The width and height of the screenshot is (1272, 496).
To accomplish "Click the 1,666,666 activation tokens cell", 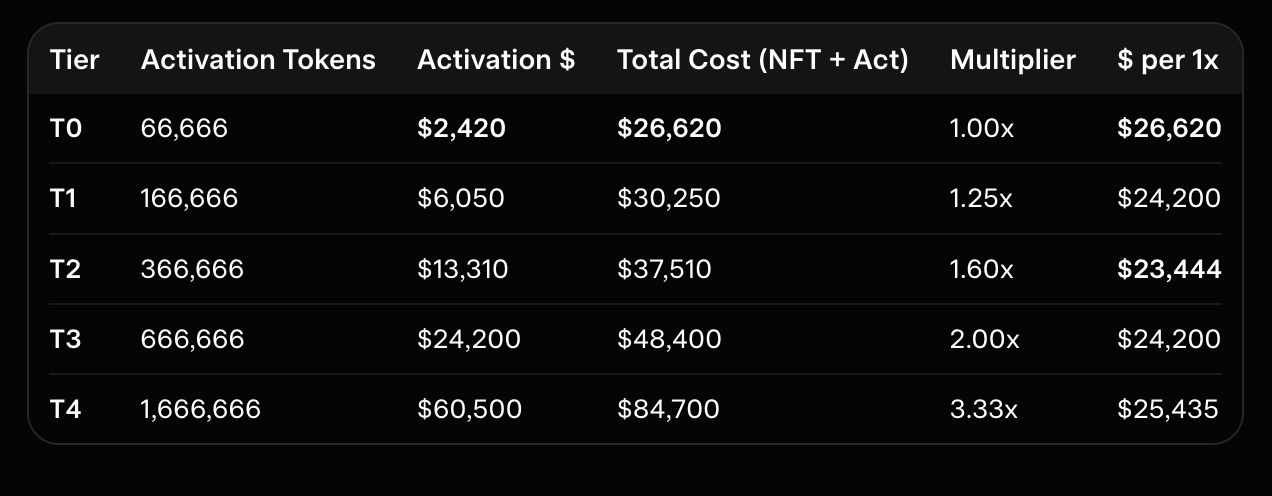I will click(x=201, y=408).
